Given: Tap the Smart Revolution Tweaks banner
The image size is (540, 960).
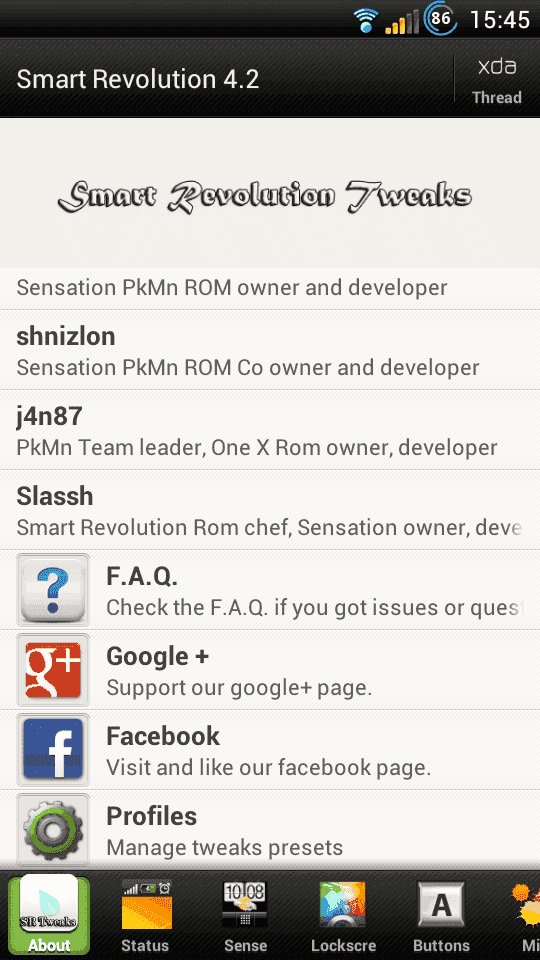Looking at the screenshot, I should (x=265, y=195).
